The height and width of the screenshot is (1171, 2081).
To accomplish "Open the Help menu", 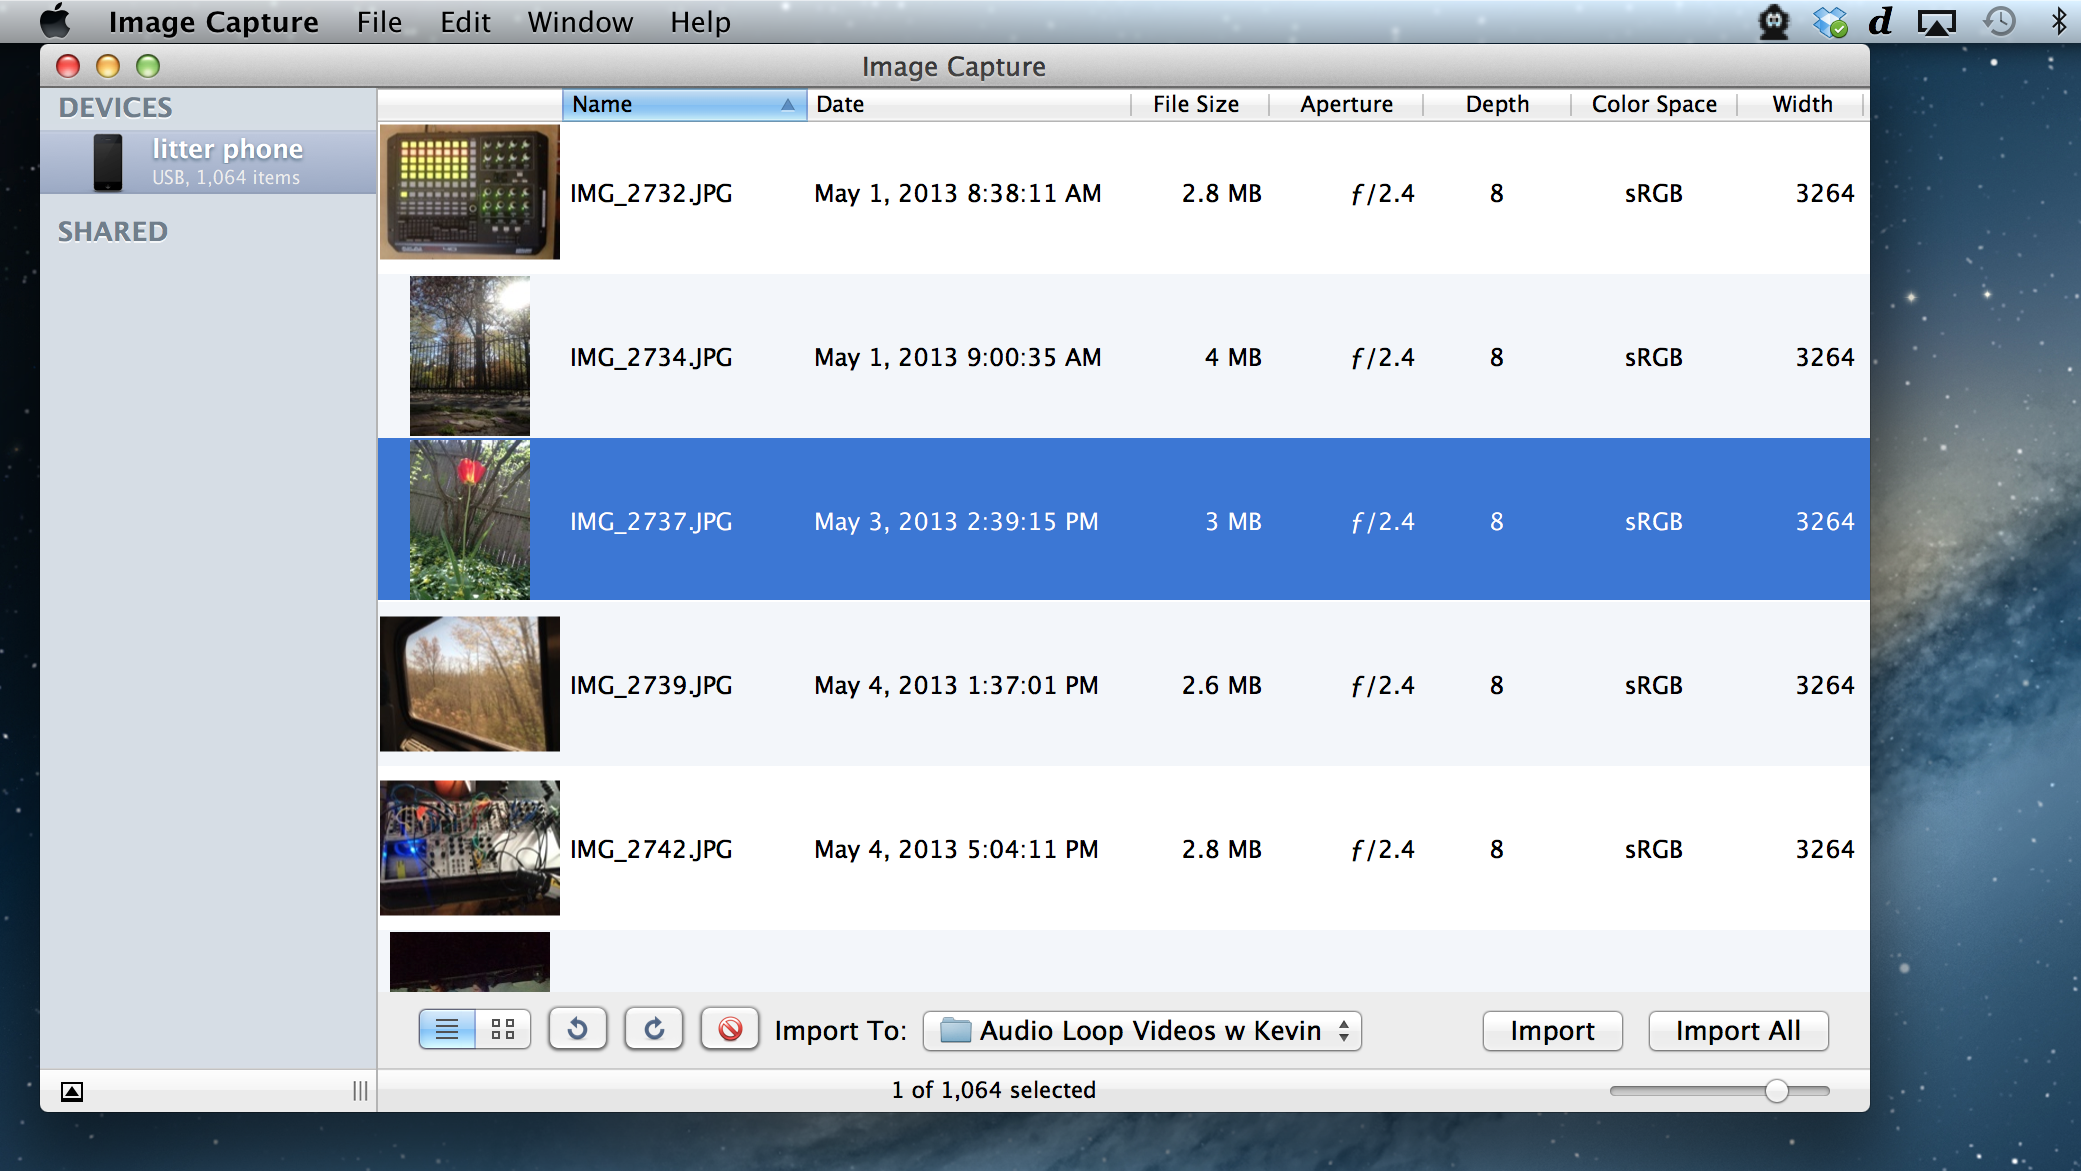I will 700,21.
